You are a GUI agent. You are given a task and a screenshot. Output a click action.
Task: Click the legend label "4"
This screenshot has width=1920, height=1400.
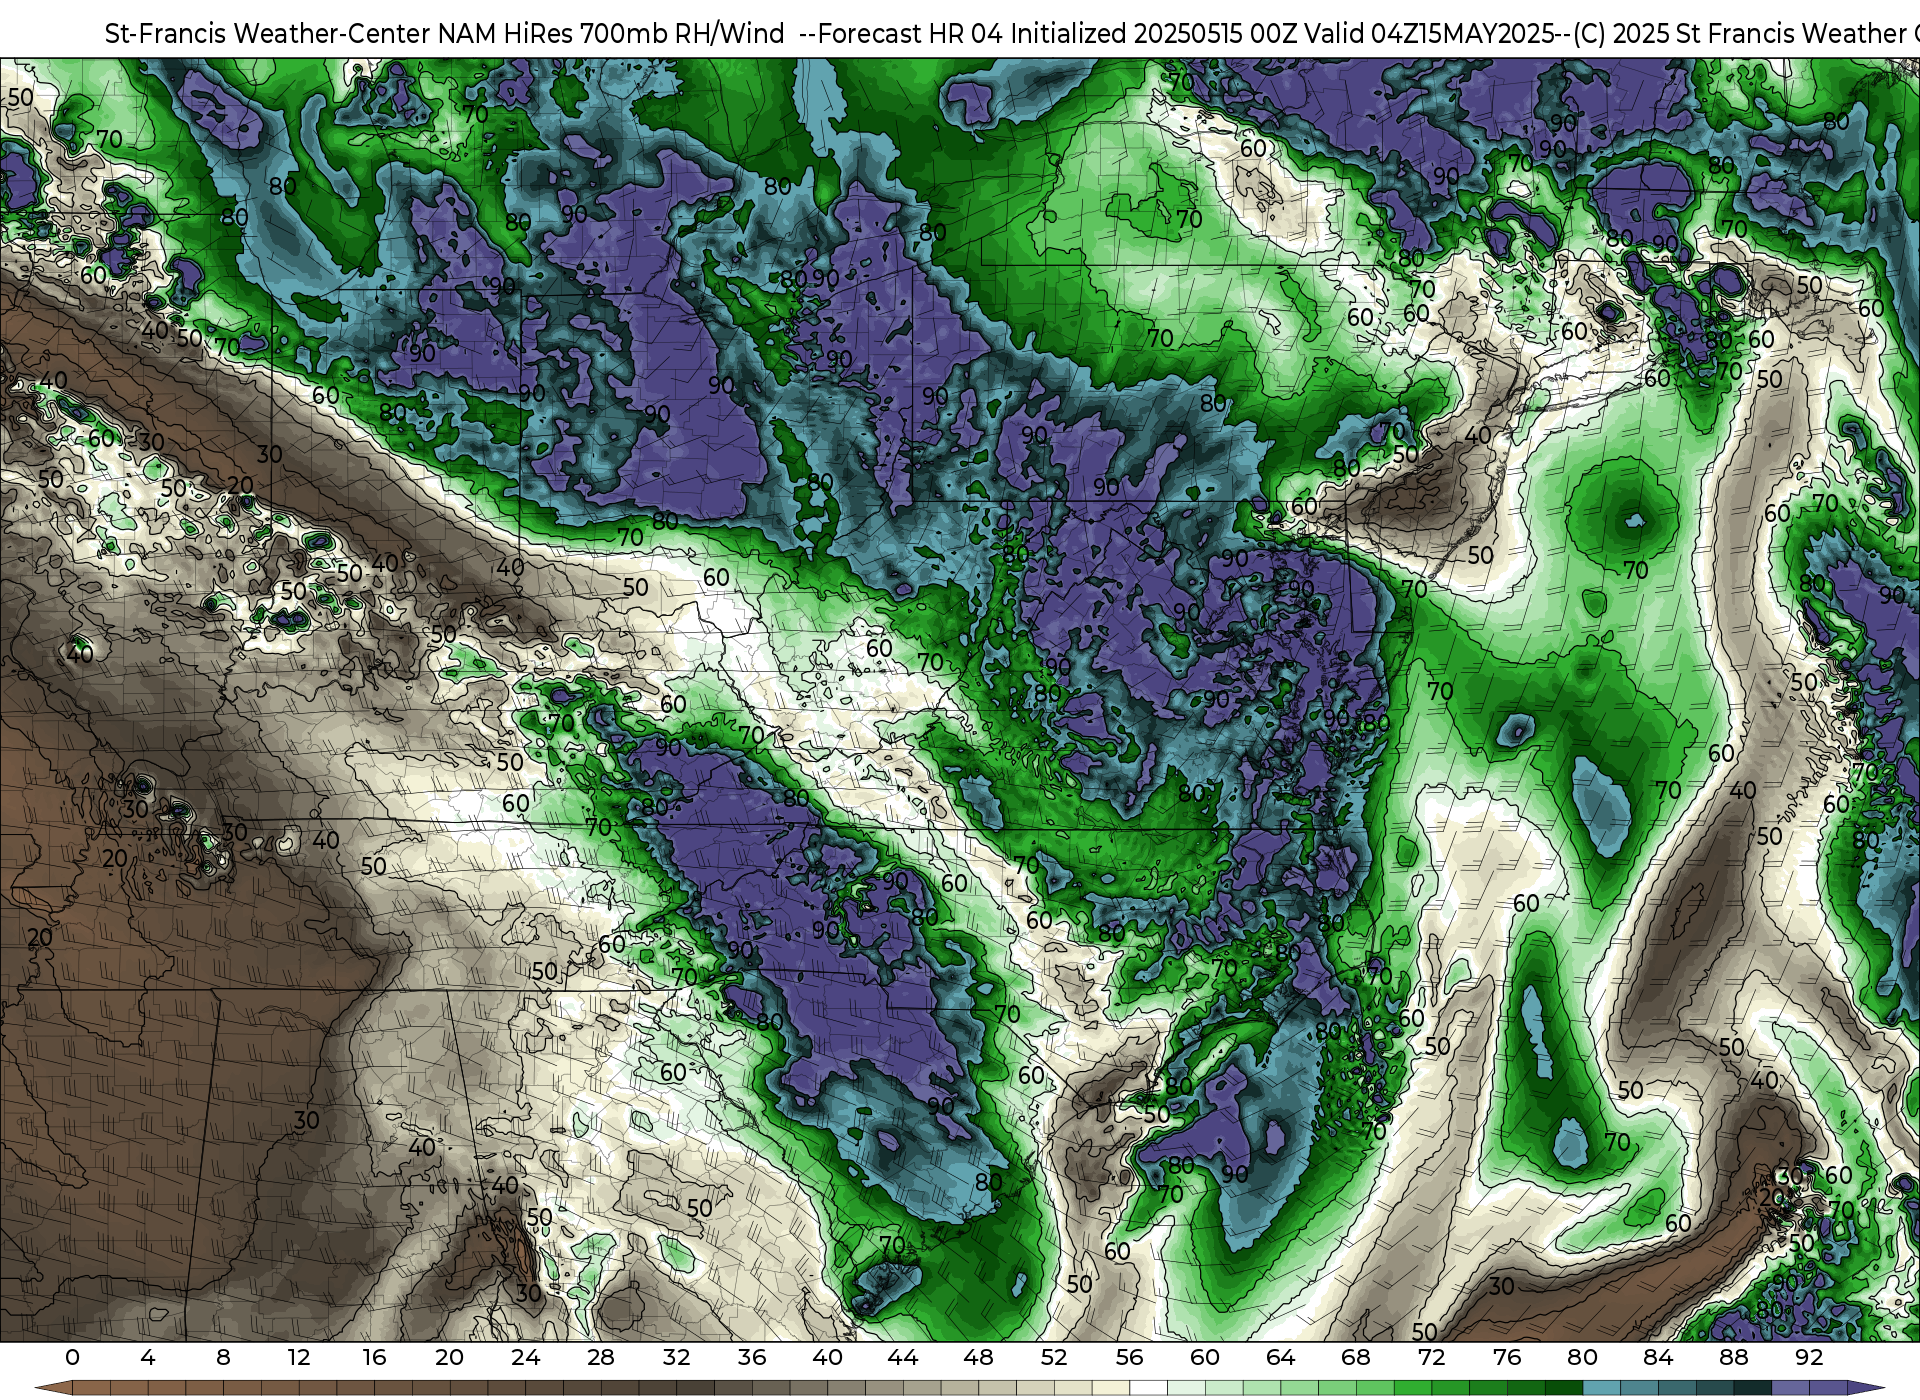tap(148, 1357)
